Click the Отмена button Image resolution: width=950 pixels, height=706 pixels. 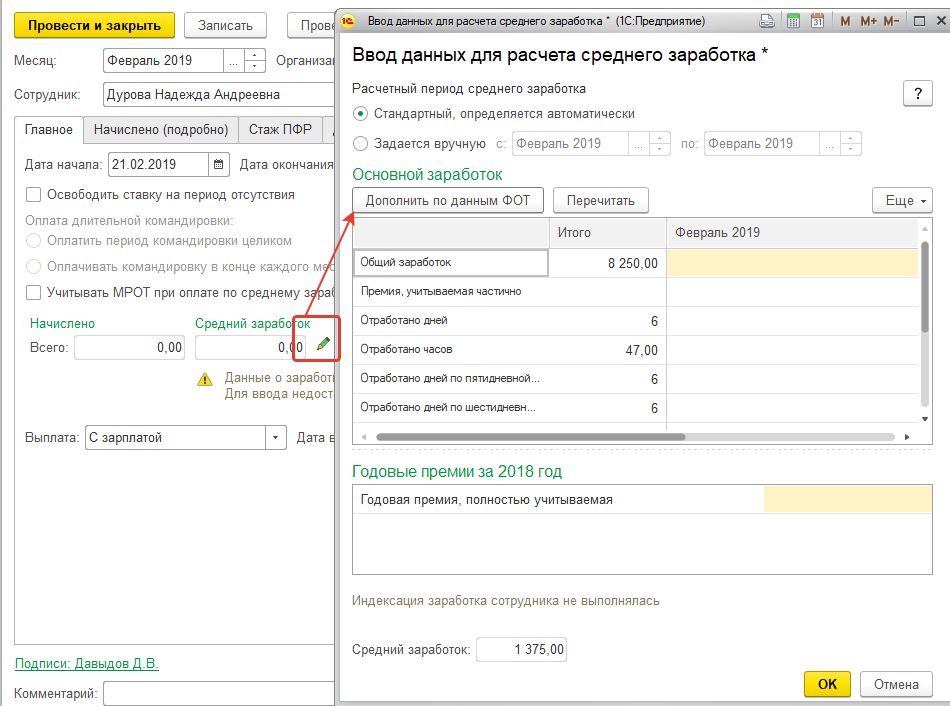tap(896, 684)
